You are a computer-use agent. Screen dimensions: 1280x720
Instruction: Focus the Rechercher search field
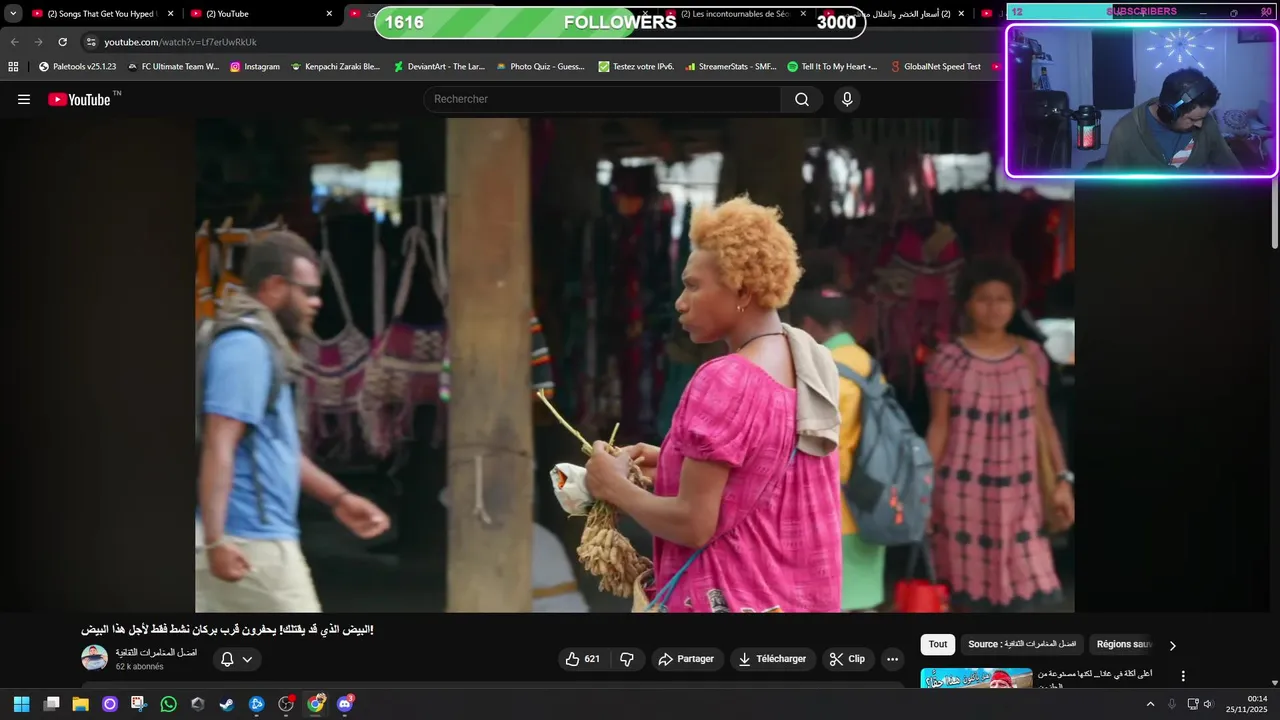click(603, 99)
